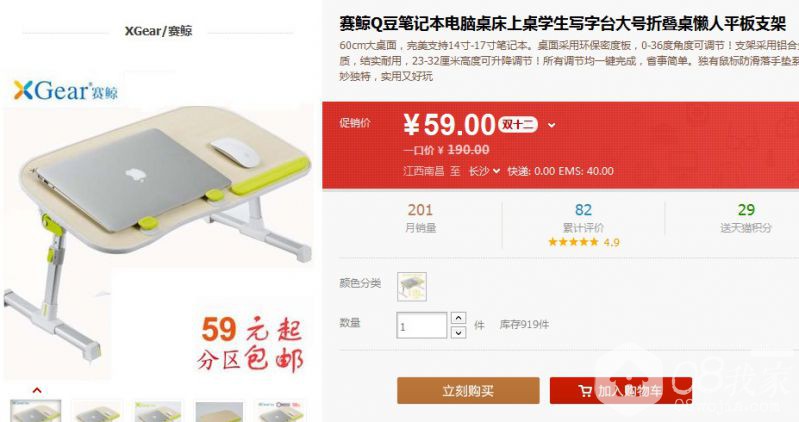Image resolution: width=799 pixels, height=422 pixels.
Task: Click the 送天猫积分 29 points link
Action: point(746,218)
